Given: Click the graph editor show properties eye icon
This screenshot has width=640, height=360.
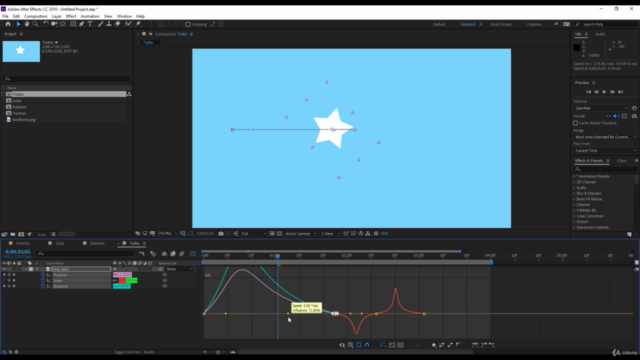Looking at the screenshot, I should [342, 345].
